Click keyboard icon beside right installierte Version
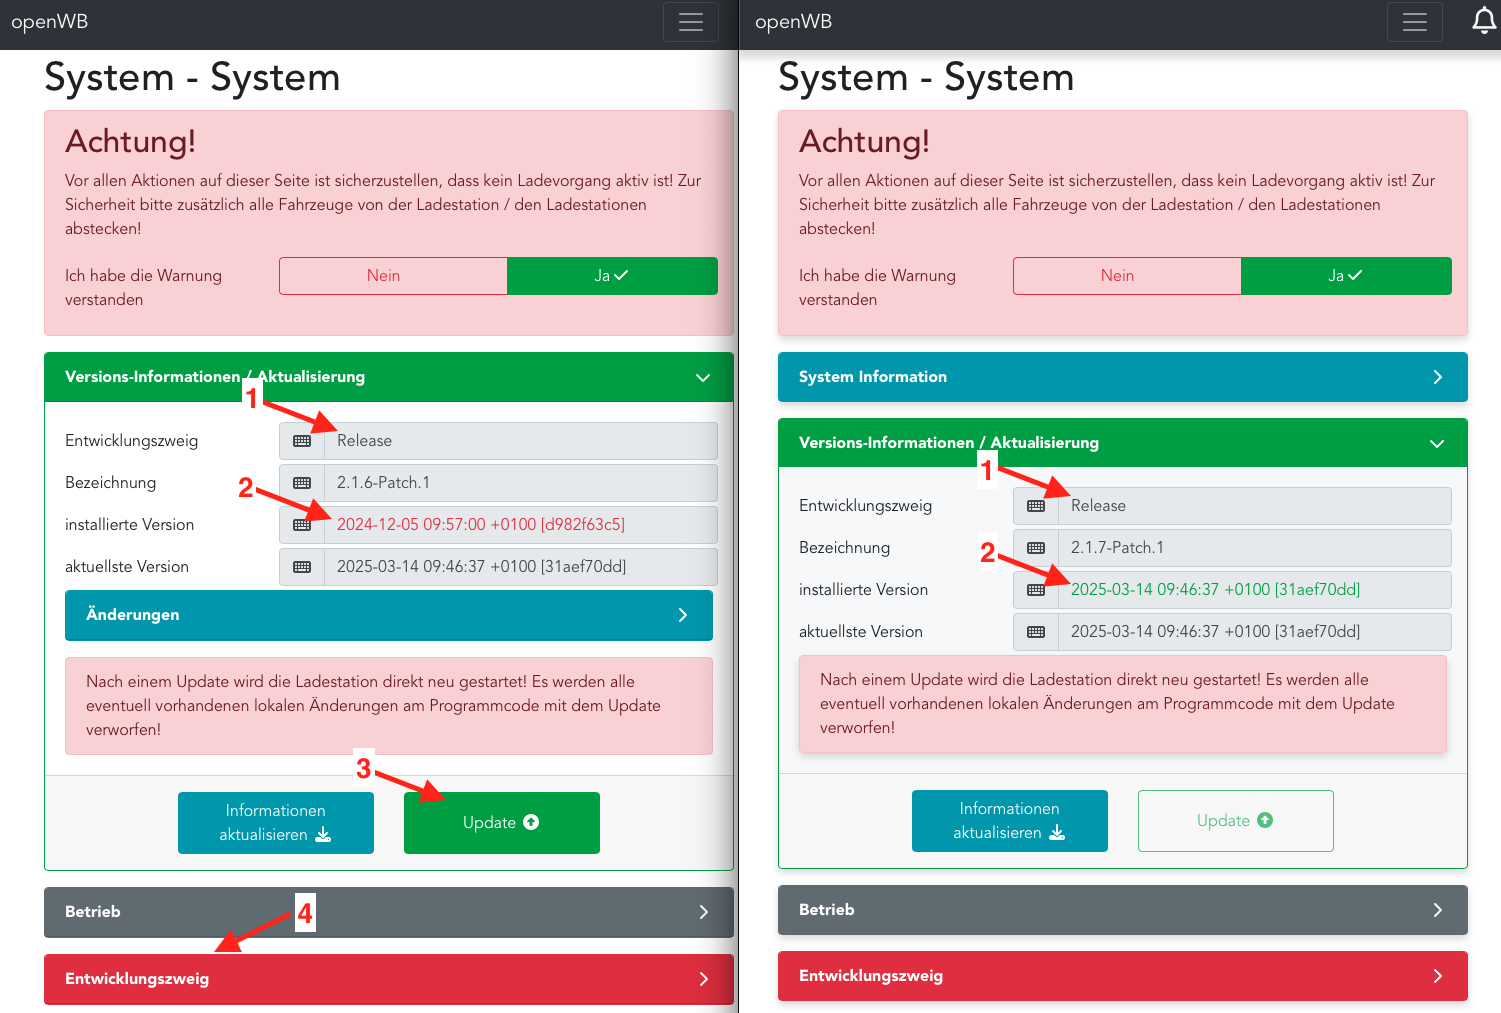Viewport: 1501px width, 1013px height. tap(1036, 590)
